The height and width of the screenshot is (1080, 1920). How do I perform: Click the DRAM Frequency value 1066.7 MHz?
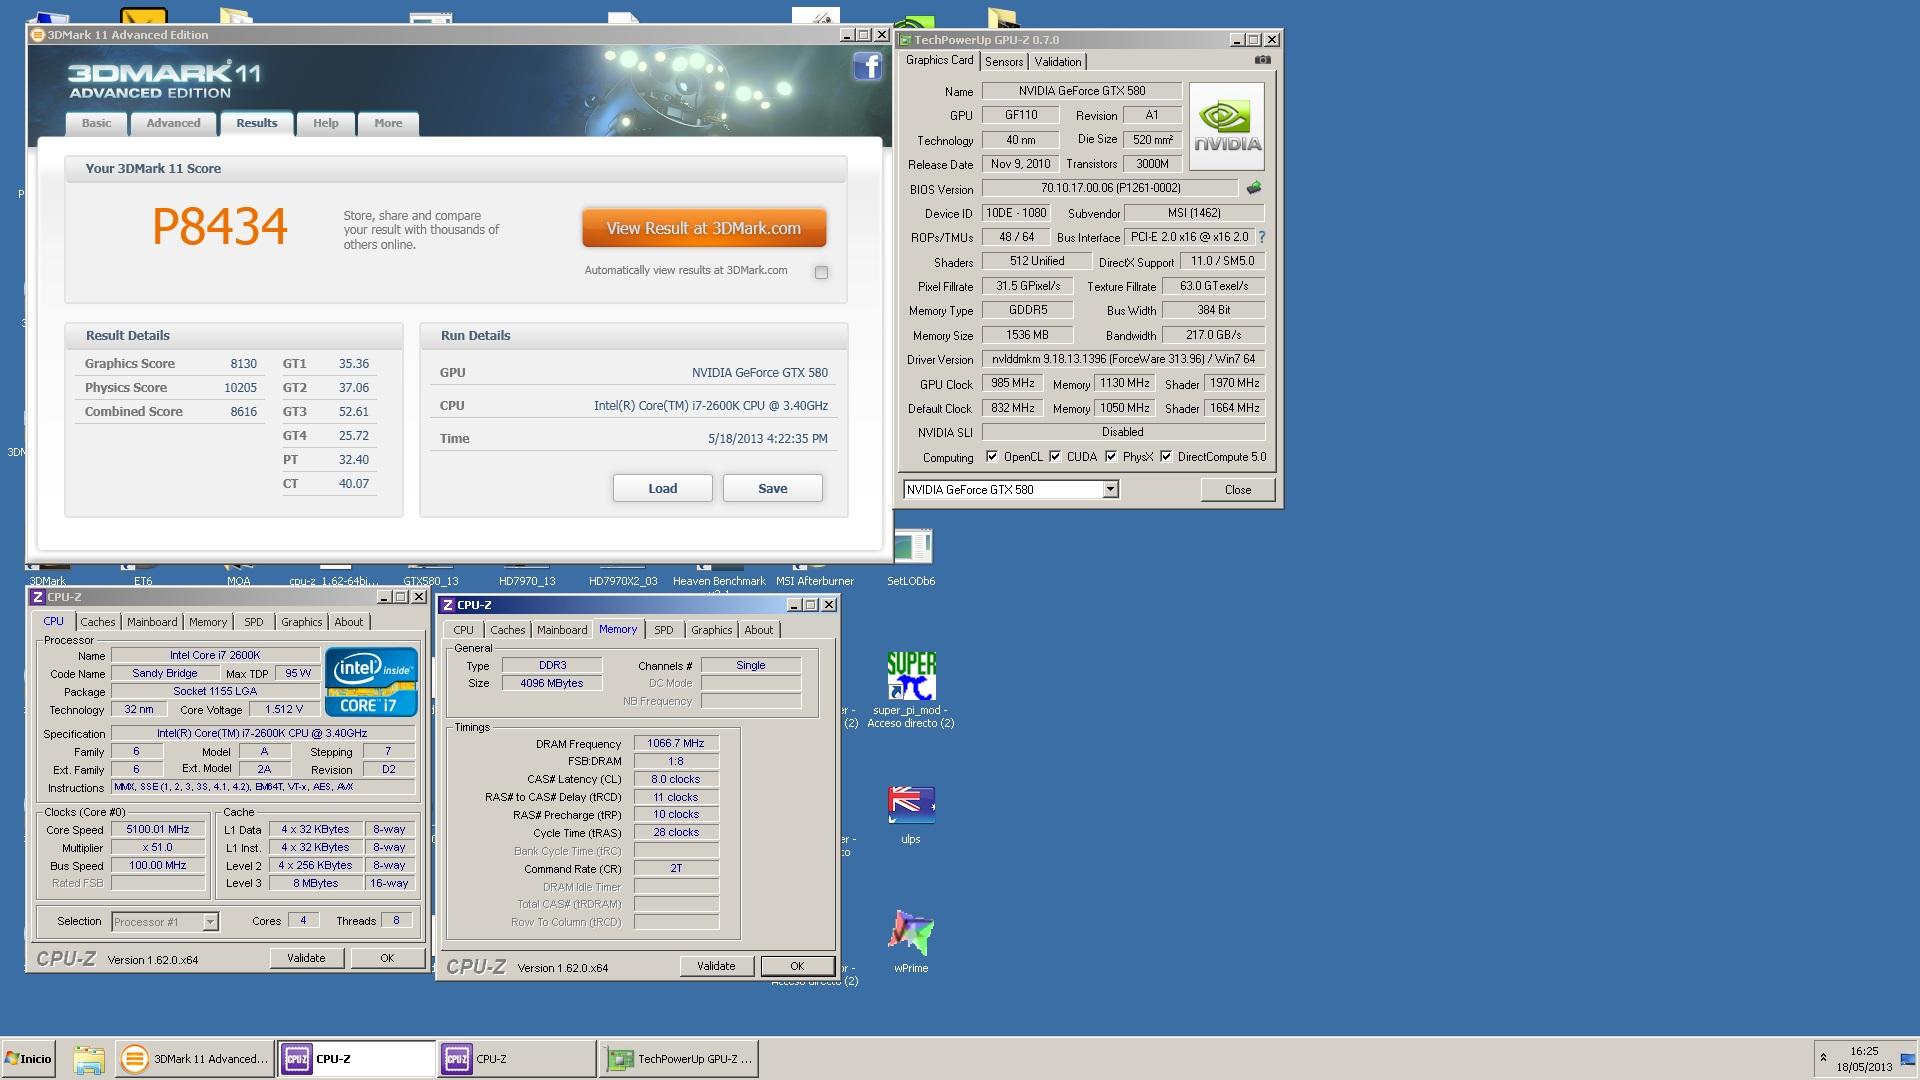click(676, 743)
